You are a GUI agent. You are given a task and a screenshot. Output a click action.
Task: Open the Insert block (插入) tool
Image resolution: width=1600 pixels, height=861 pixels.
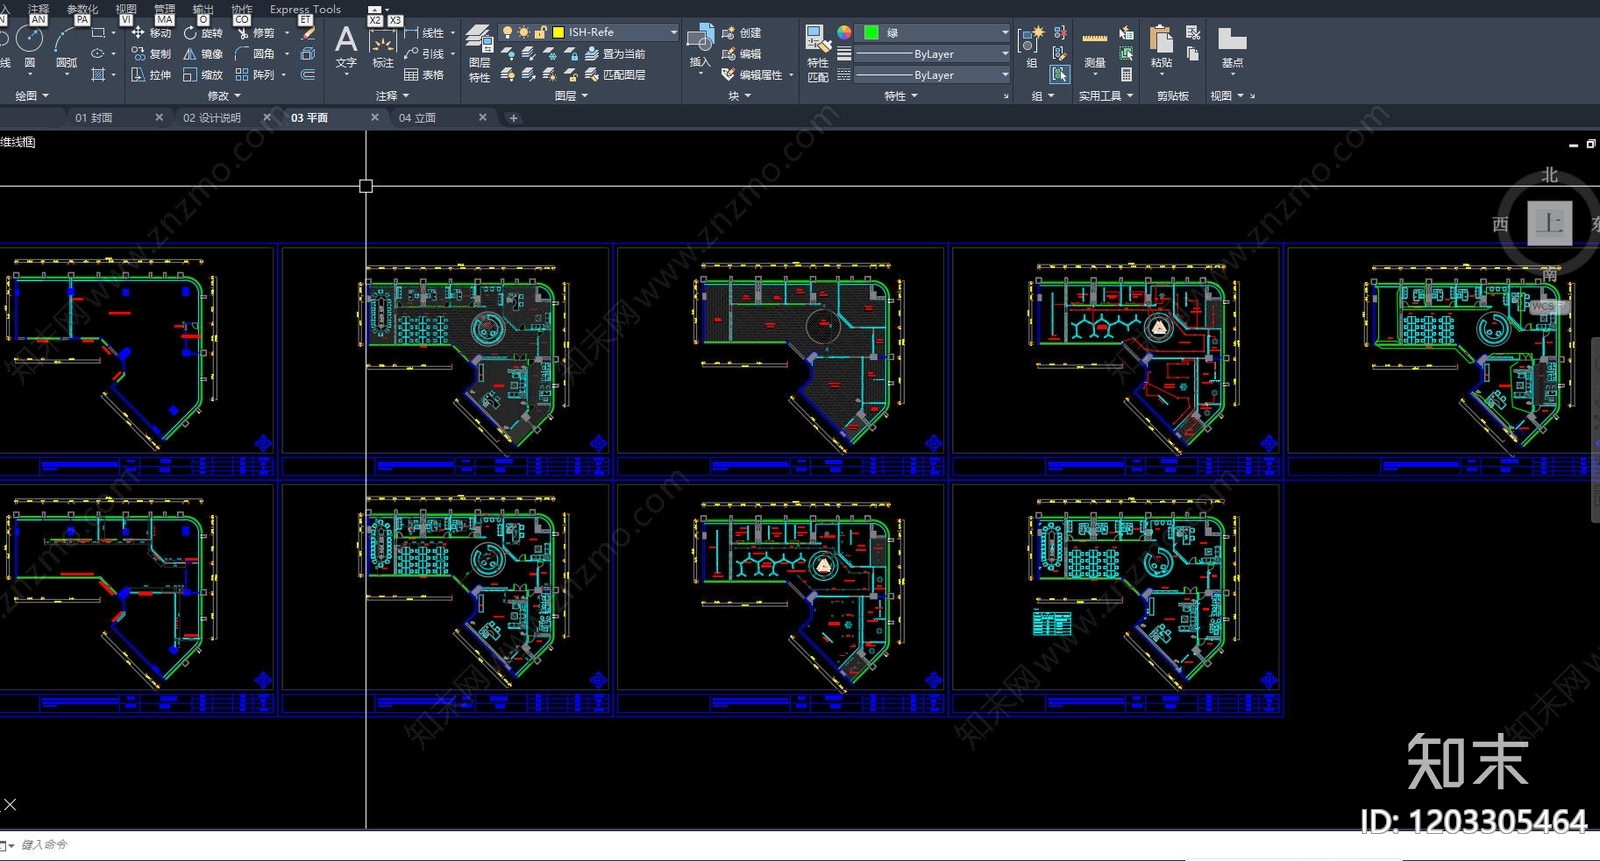700,47
